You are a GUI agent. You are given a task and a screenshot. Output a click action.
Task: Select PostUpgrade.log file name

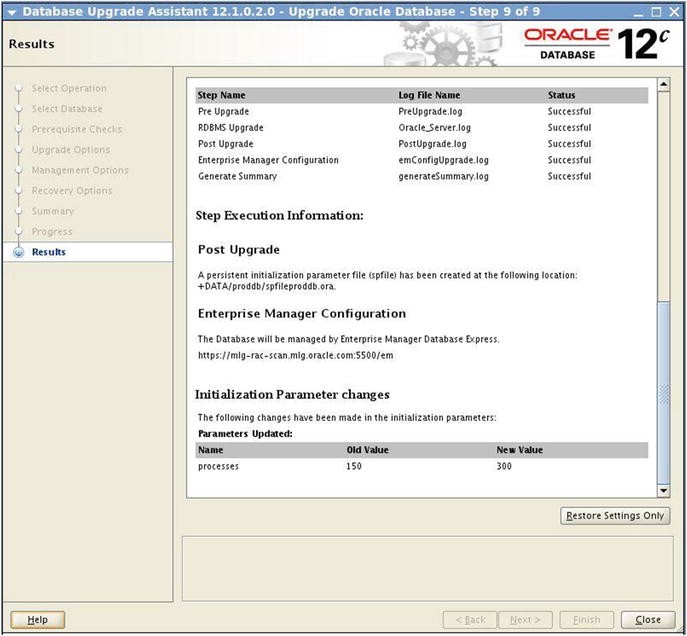pyautogui.click(x=432, y=144)
